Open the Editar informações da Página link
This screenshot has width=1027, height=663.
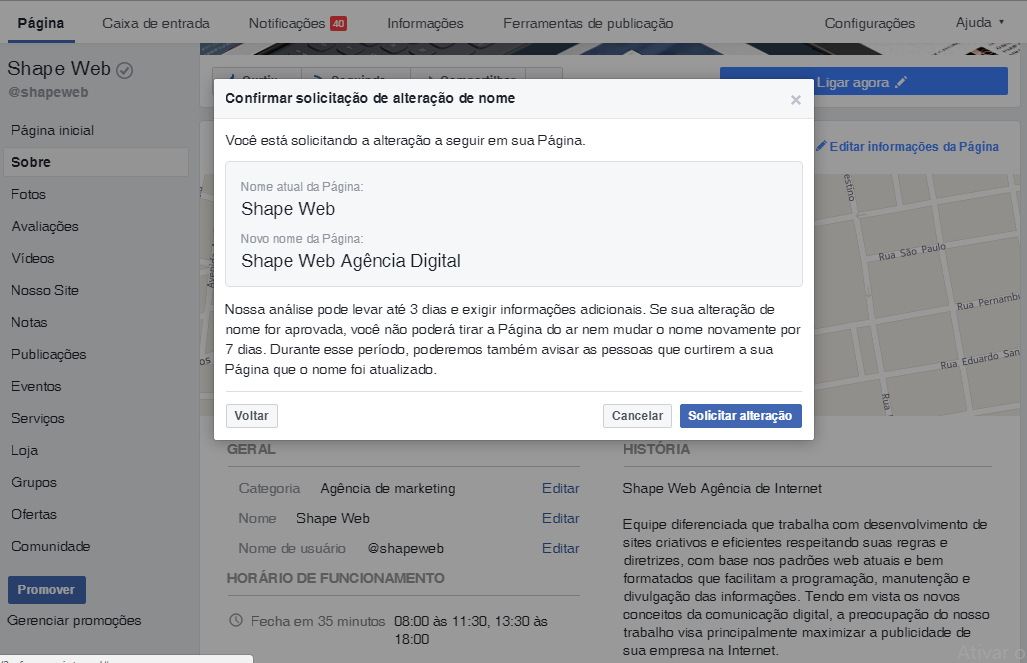[907, 147]
